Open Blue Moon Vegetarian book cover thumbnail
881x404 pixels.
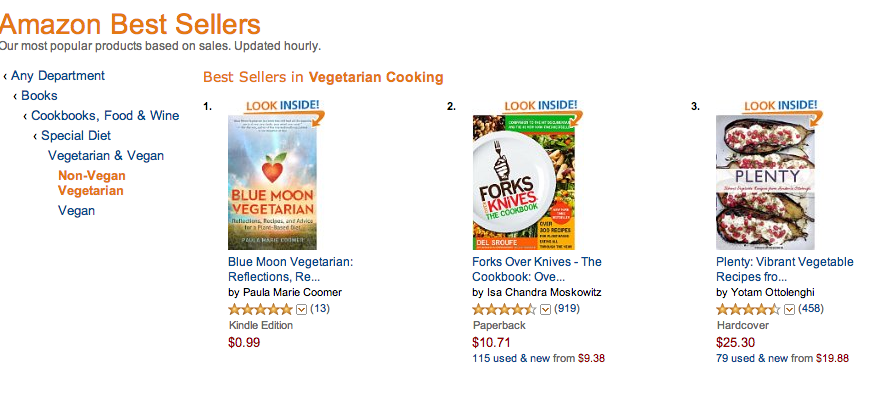[x=278, y=182]
